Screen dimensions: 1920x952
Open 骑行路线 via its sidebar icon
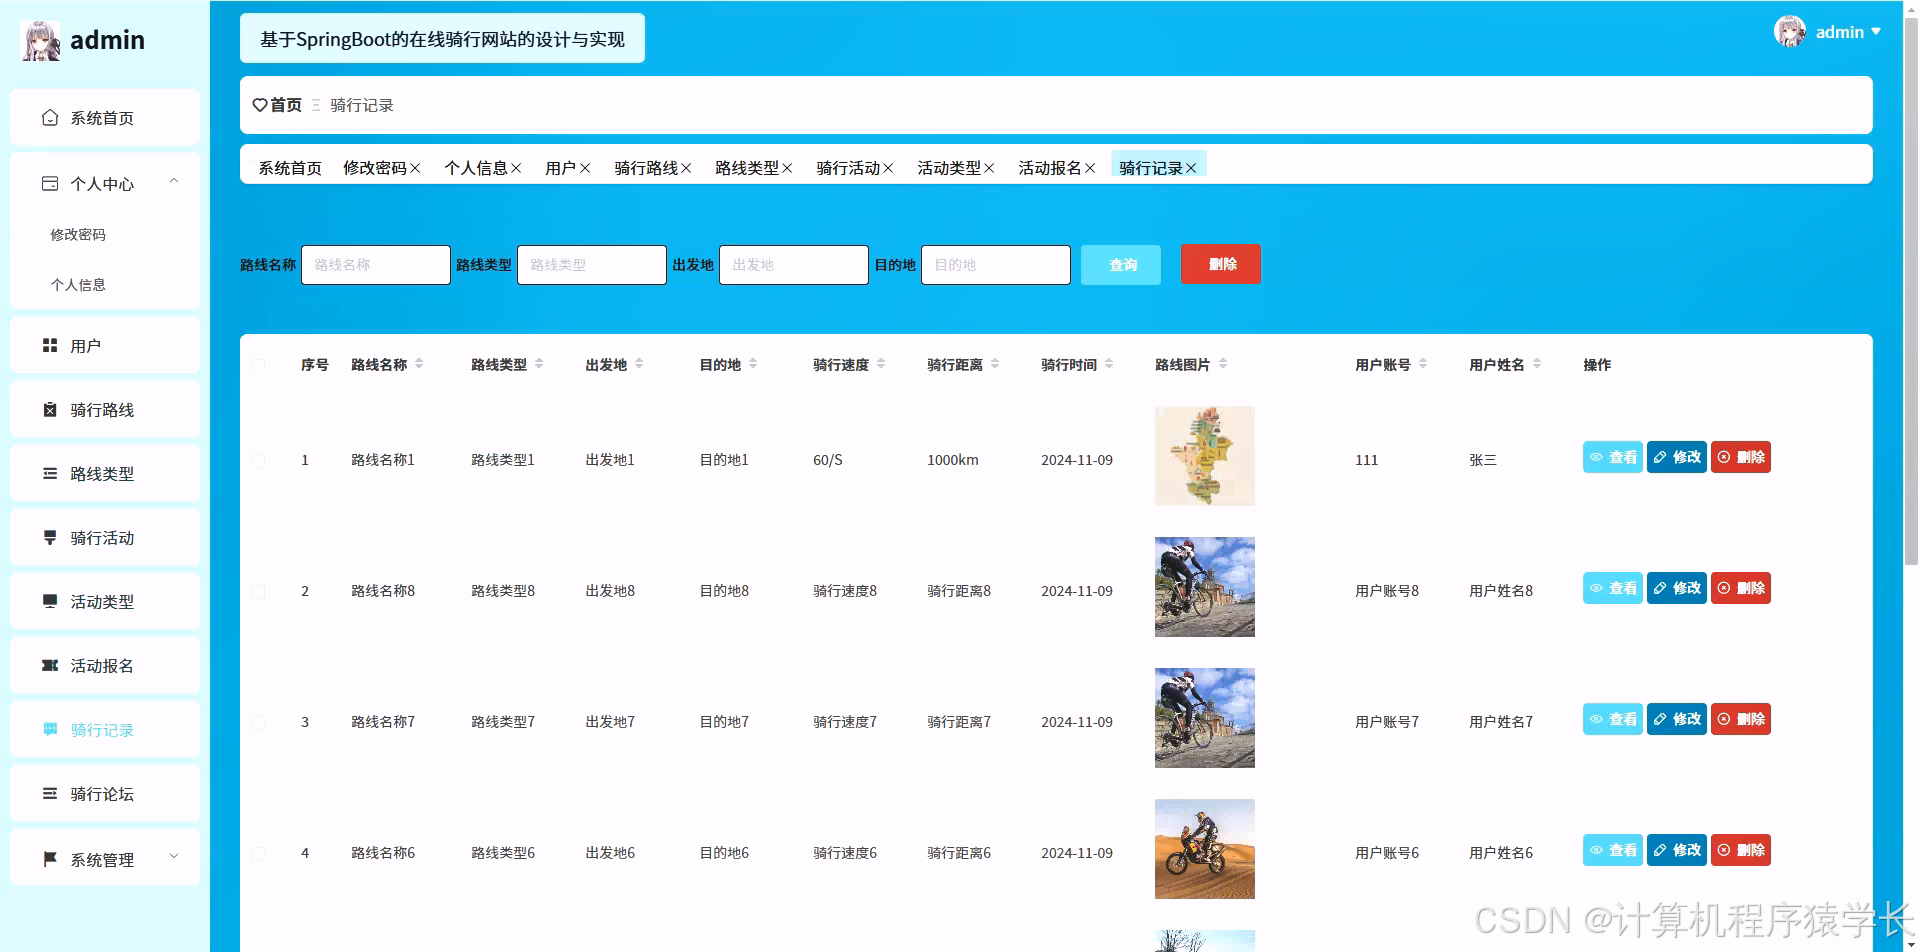click(50, 409)
